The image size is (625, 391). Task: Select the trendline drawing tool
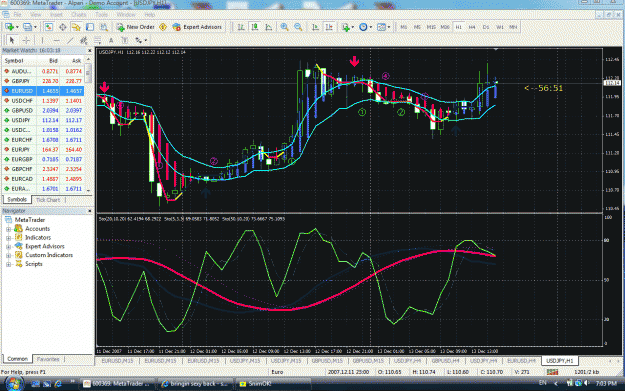click(x=70, y=40)
